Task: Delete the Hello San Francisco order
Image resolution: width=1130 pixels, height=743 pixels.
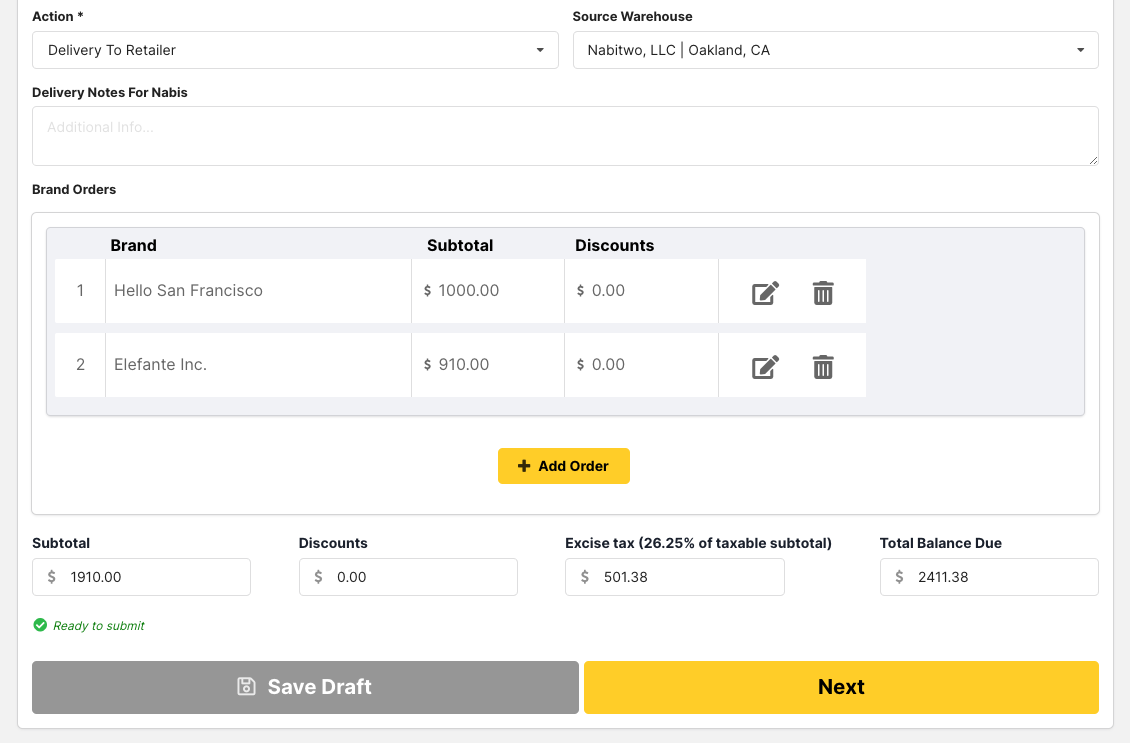Action: (822, 293)
